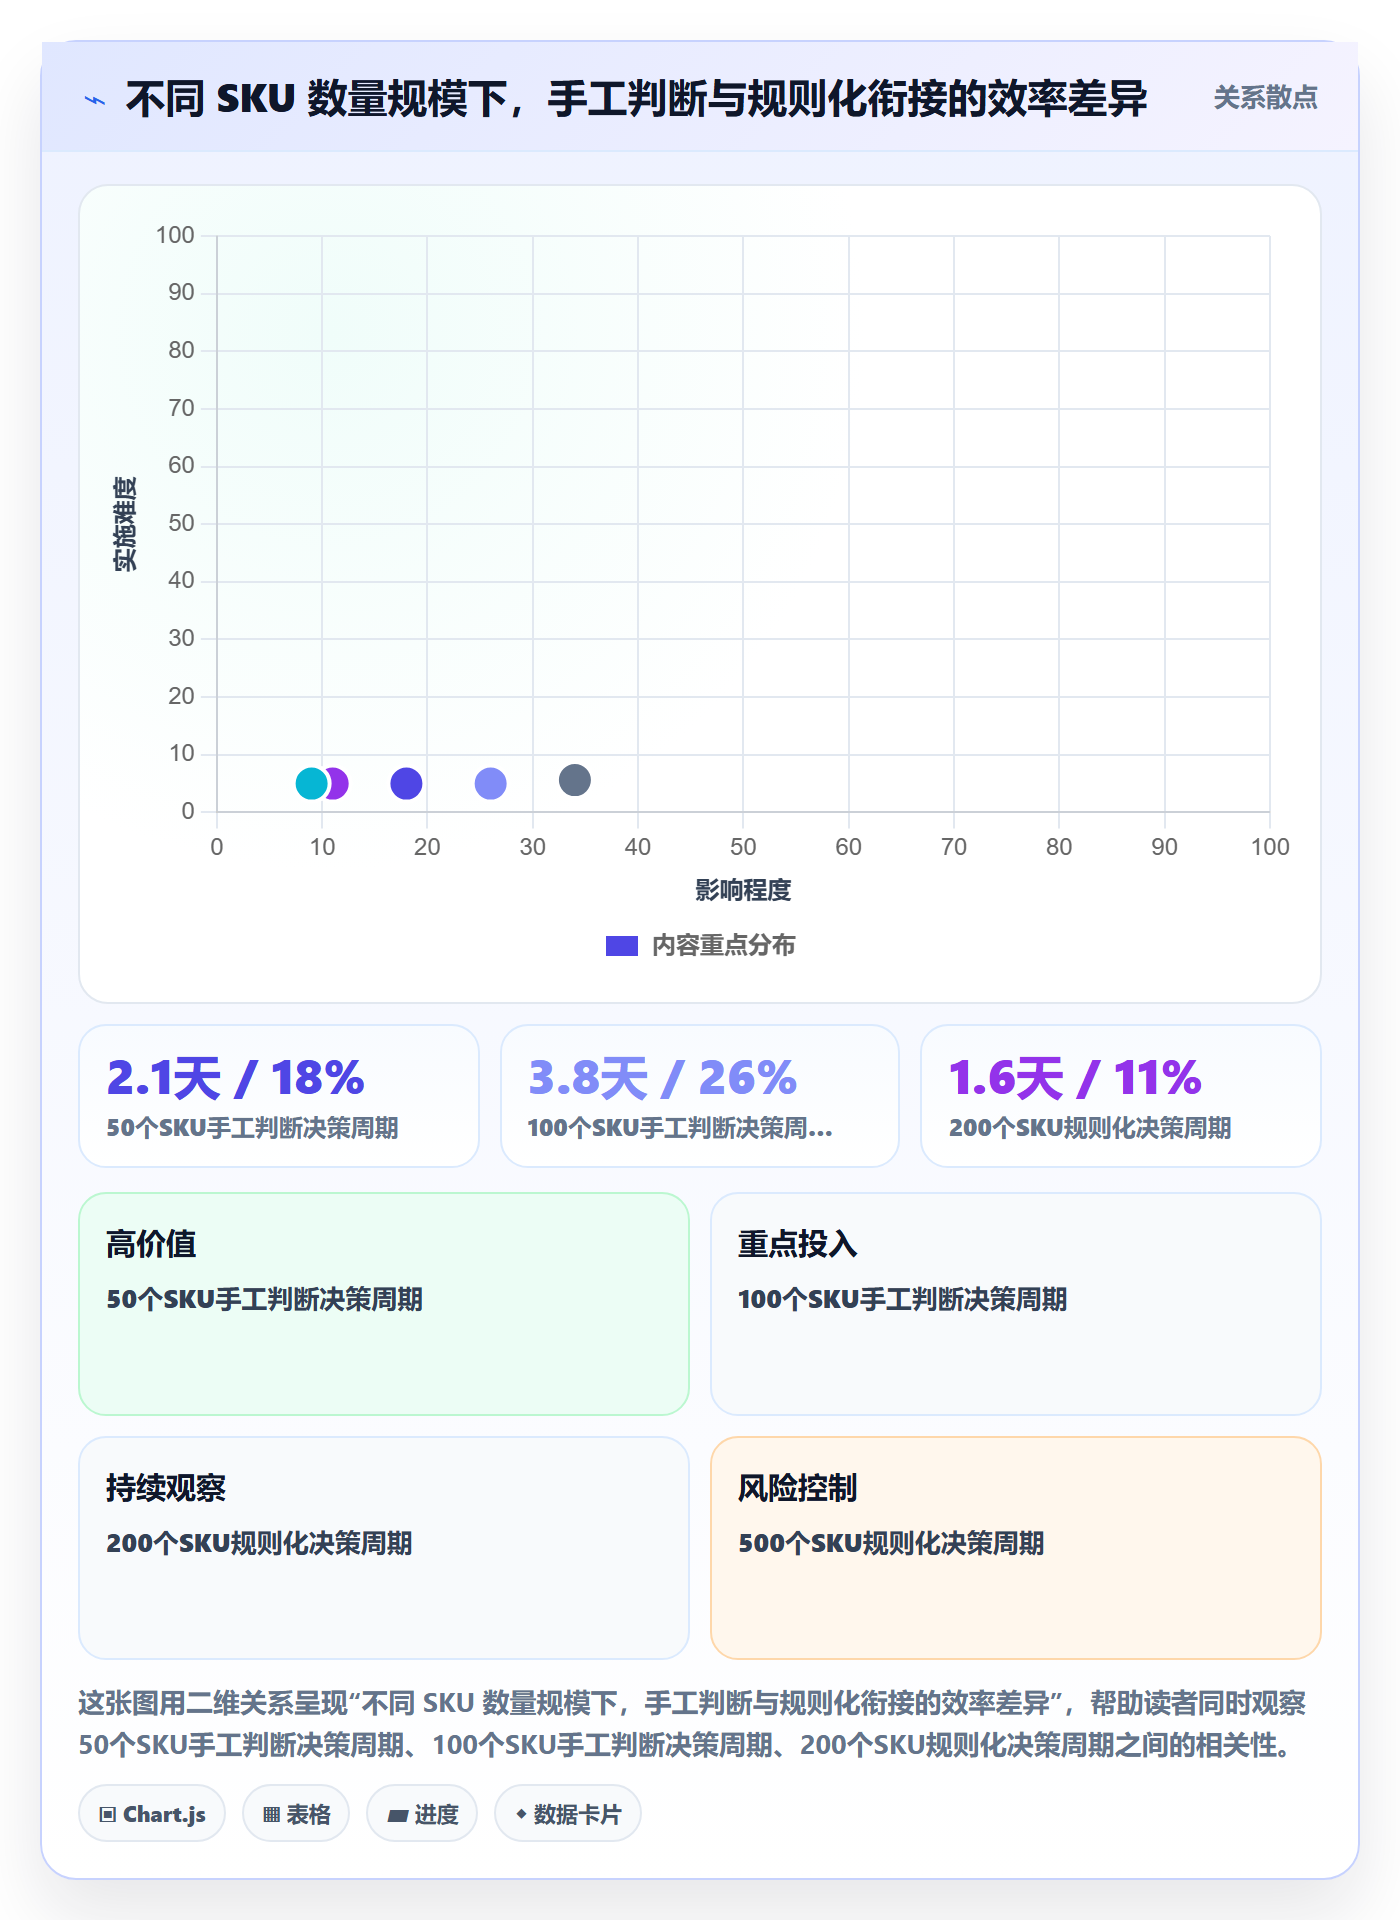The height and width of the screenshot is (1920, 1400).
Task: Click the 影响程度 x-axis title
Action: (x=743, y=890)
